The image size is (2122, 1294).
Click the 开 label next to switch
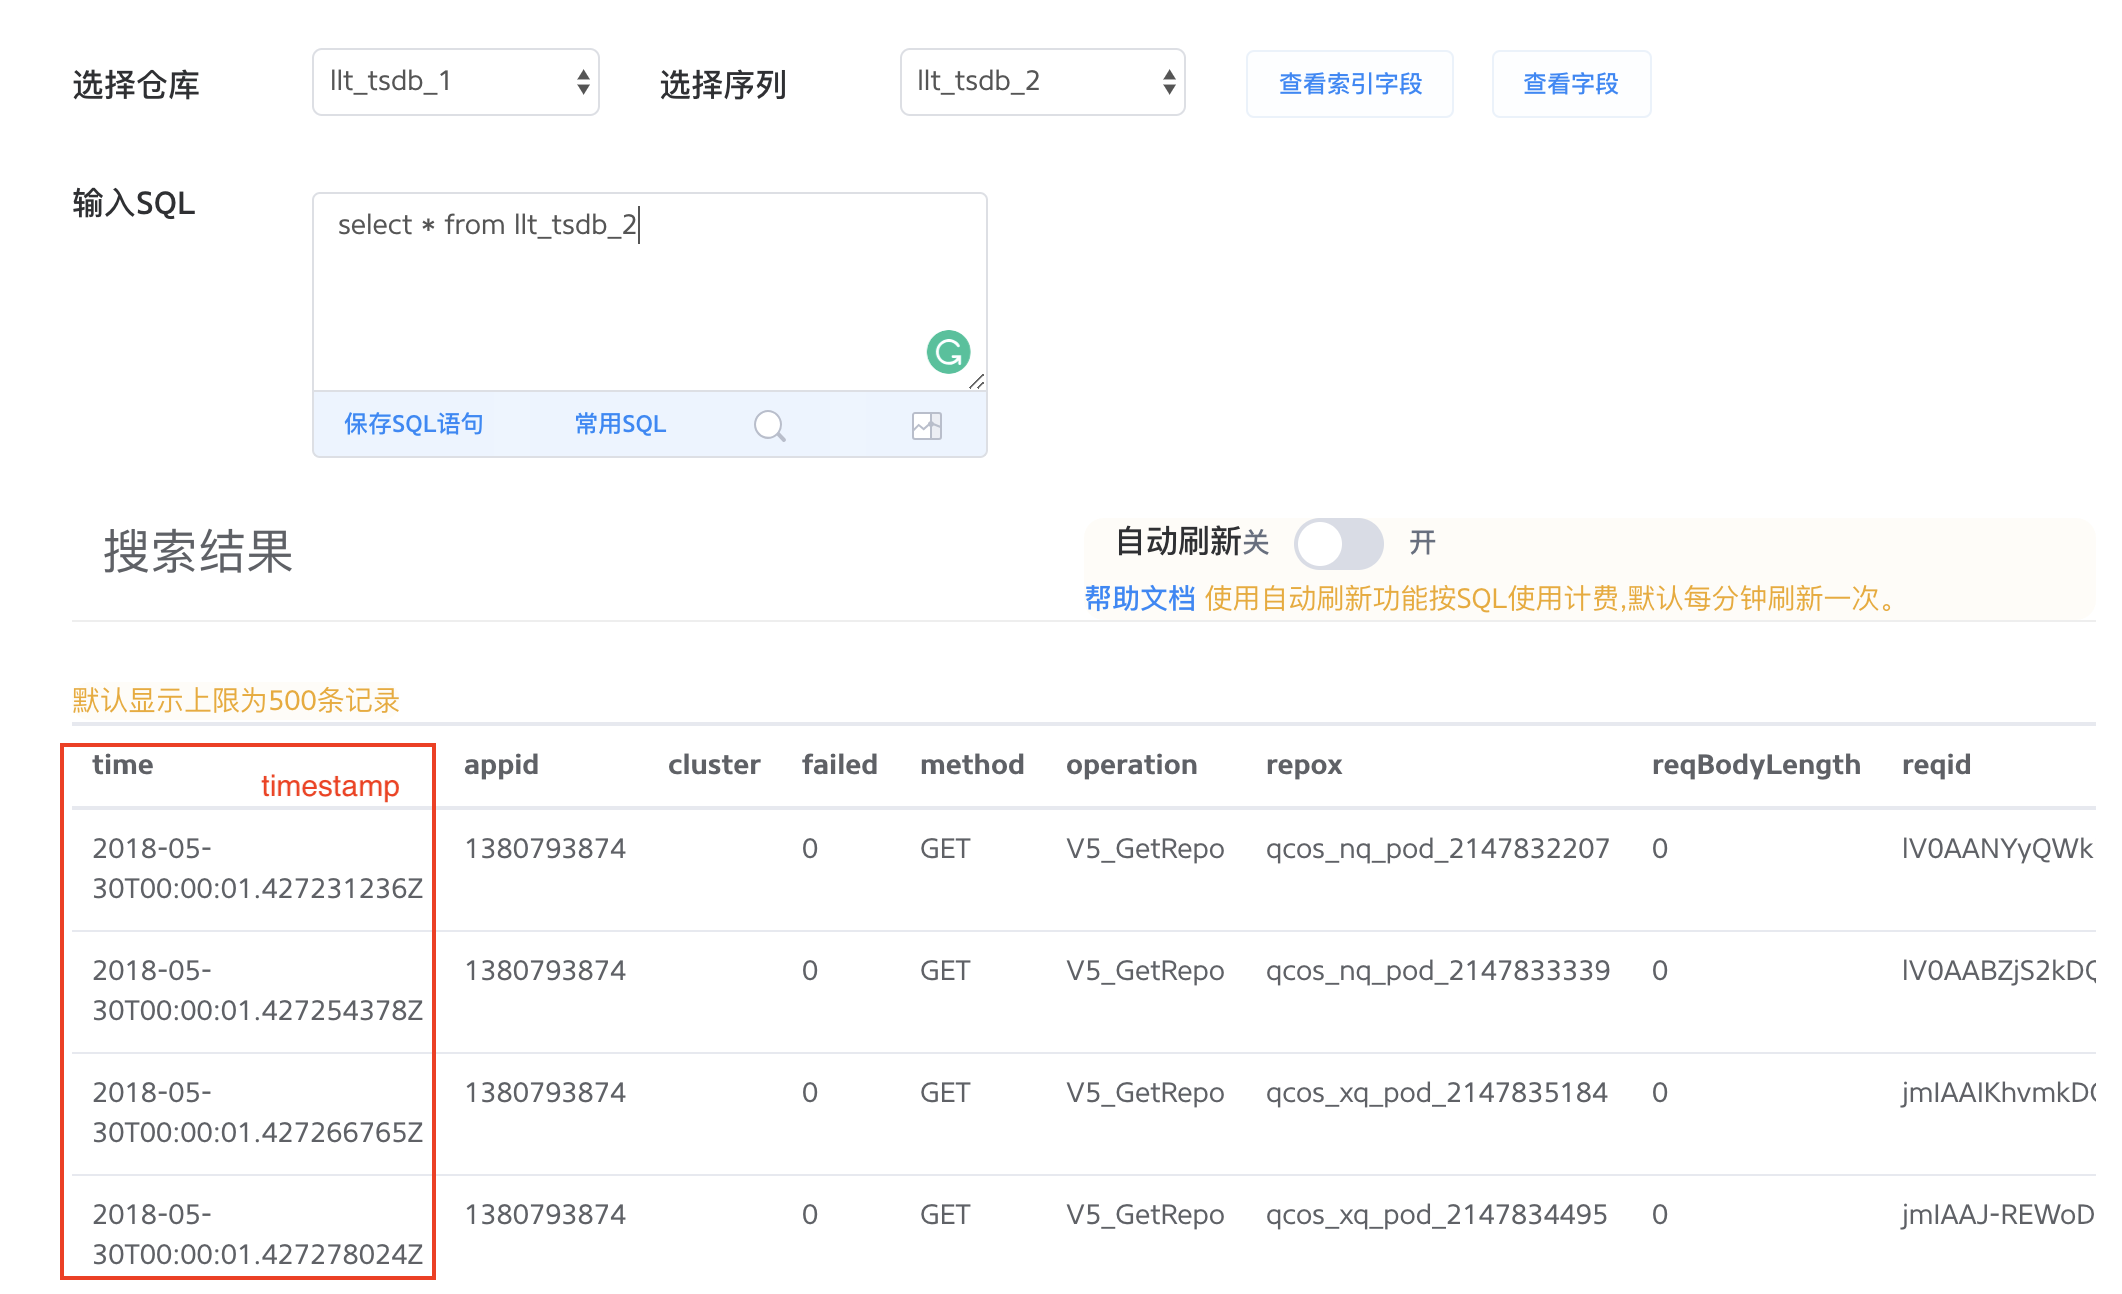[x=1422, y=543]
